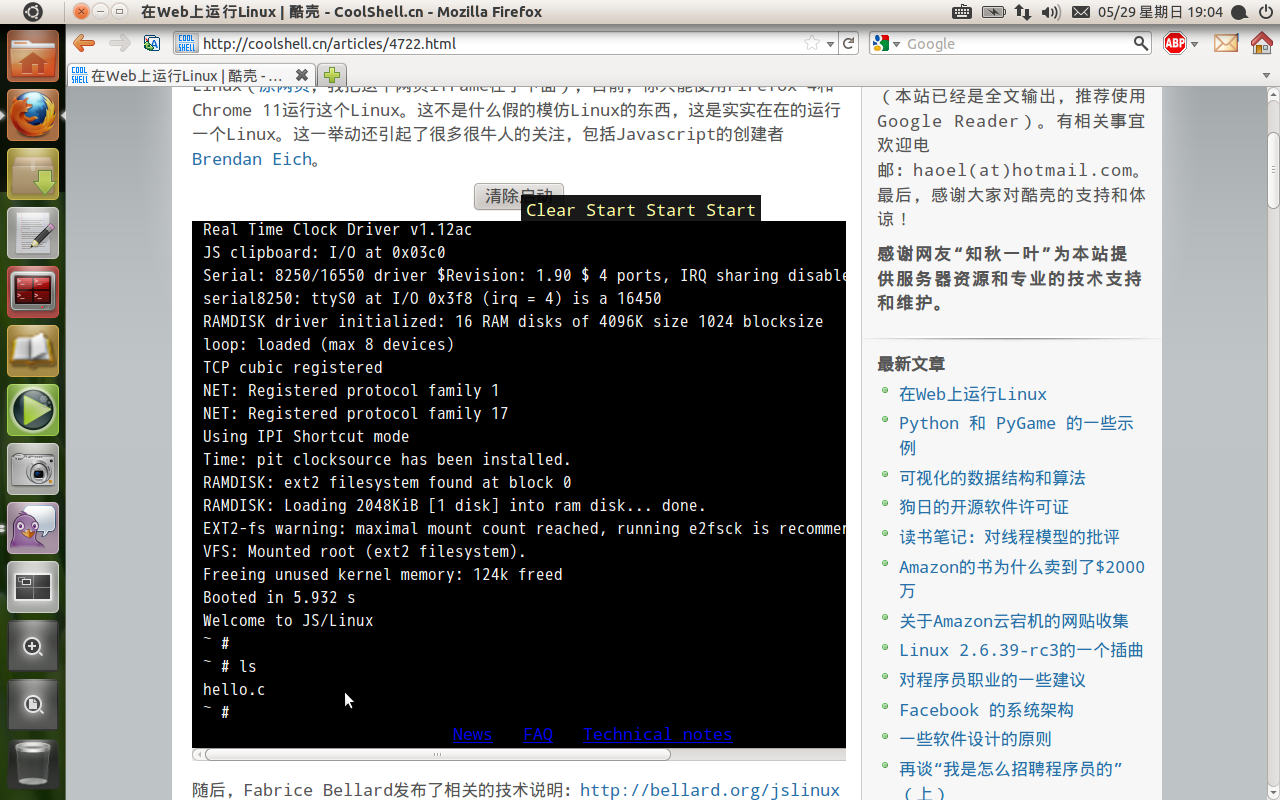The height and width of the screenshot is (800, 1280).
Task: Bookmark this page with the star
Action: pos(812,43)
